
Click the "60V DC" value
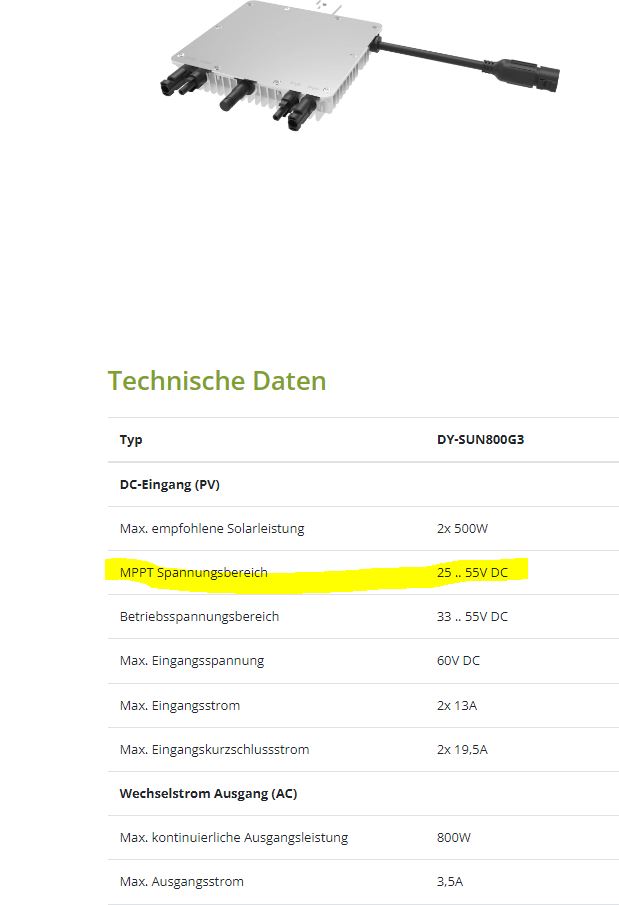[459, 661]
